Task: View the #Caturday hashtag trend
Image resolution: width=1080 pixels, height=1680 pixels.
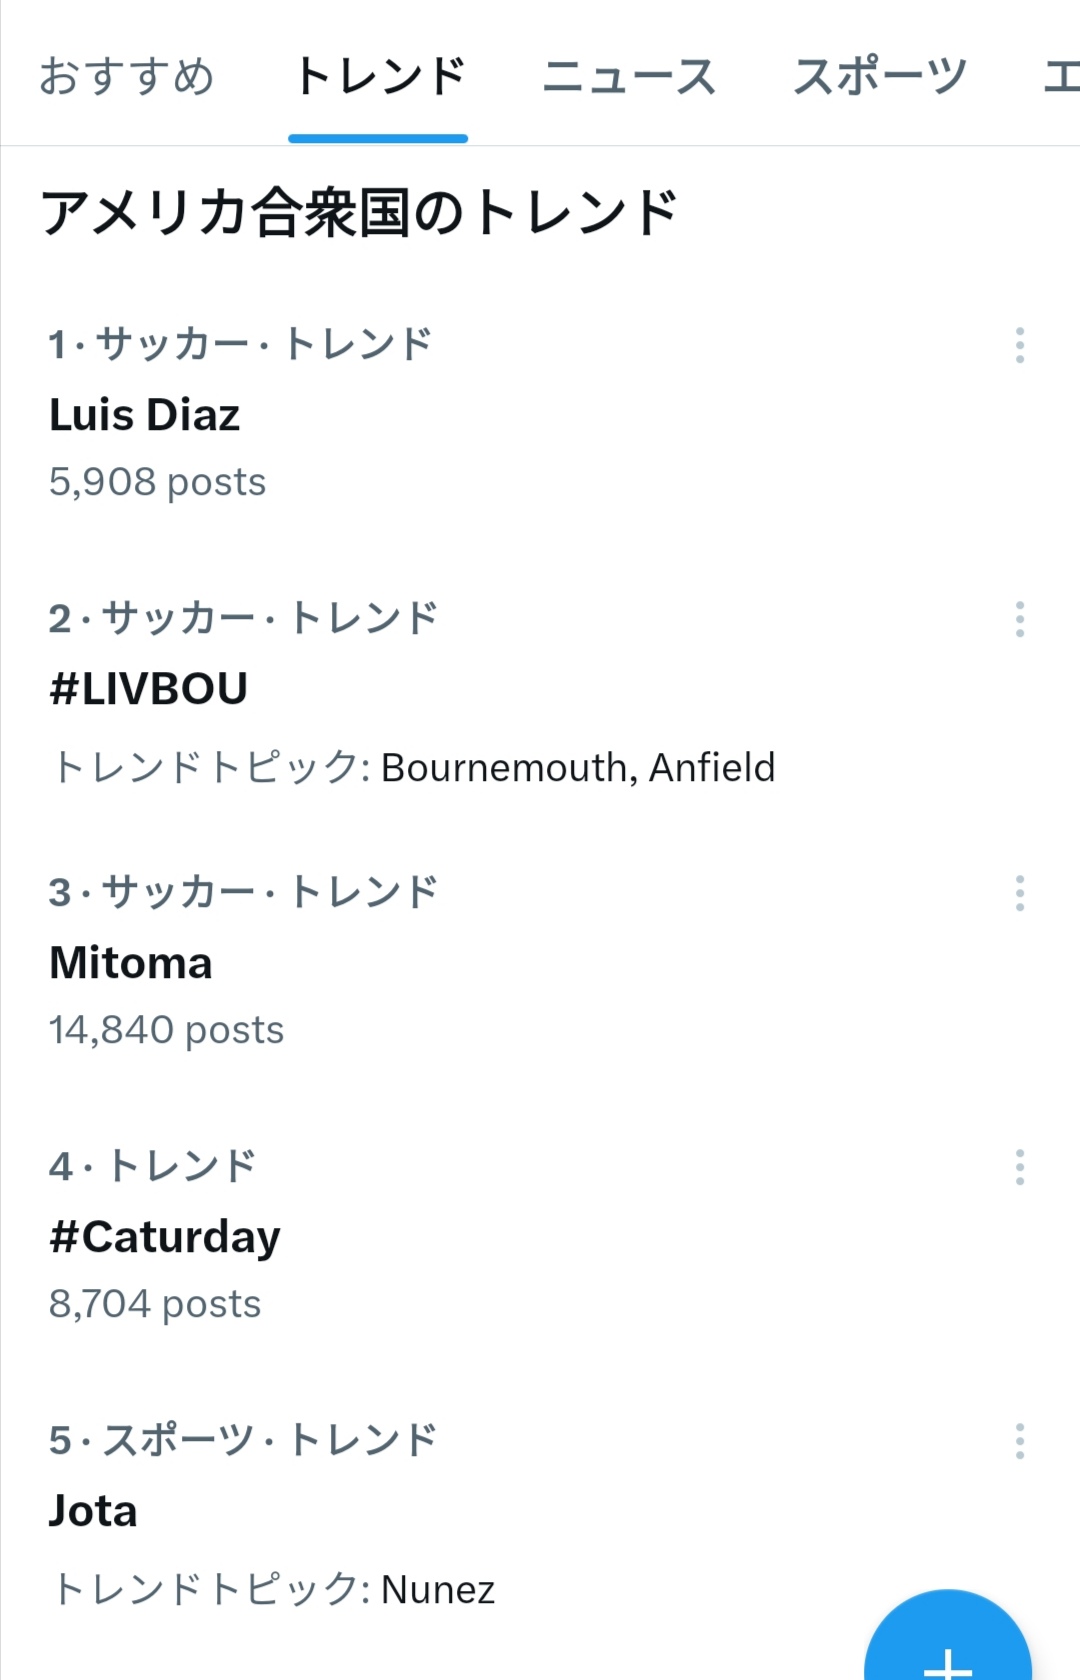Action: [165, 1237]
